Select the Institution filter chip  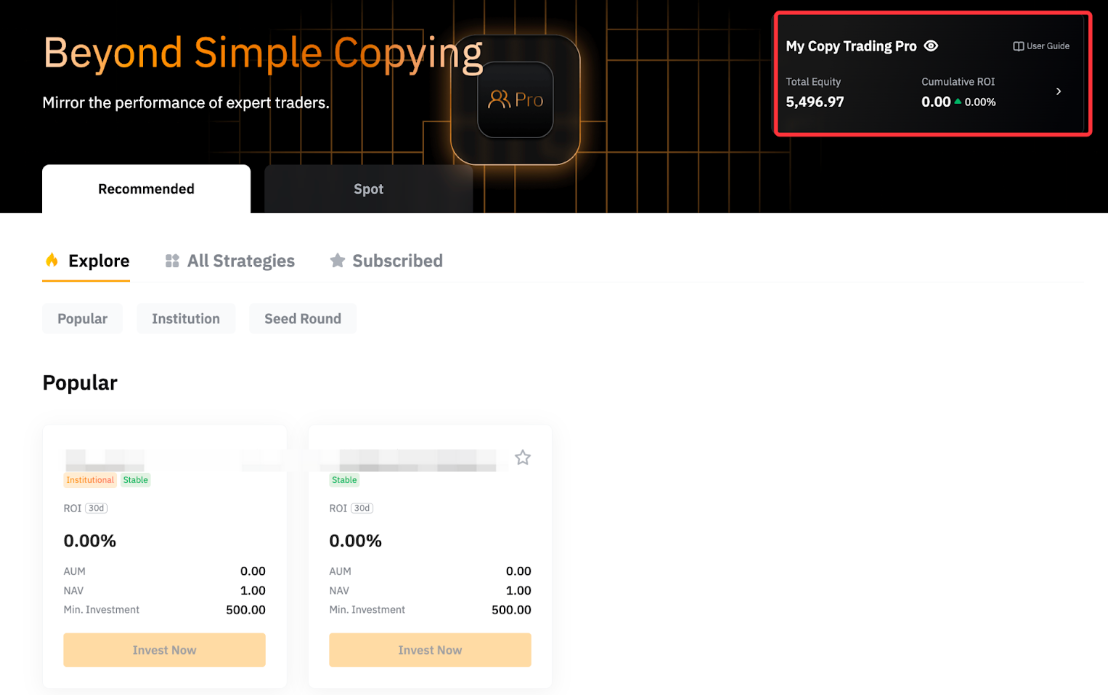coord(186,319)
